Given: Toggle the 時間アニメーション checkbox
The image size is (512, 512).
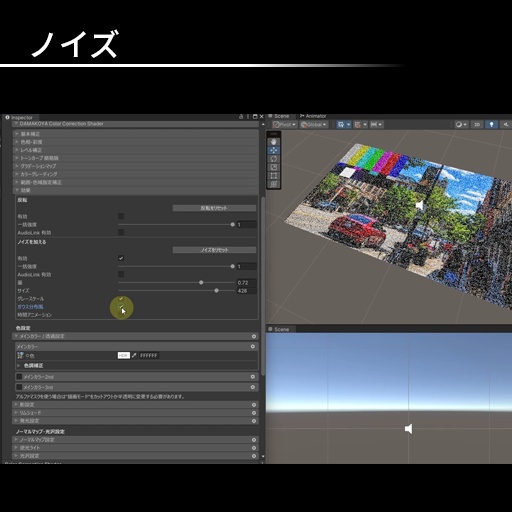Looking at the screenshot, I should coord(121,315).
